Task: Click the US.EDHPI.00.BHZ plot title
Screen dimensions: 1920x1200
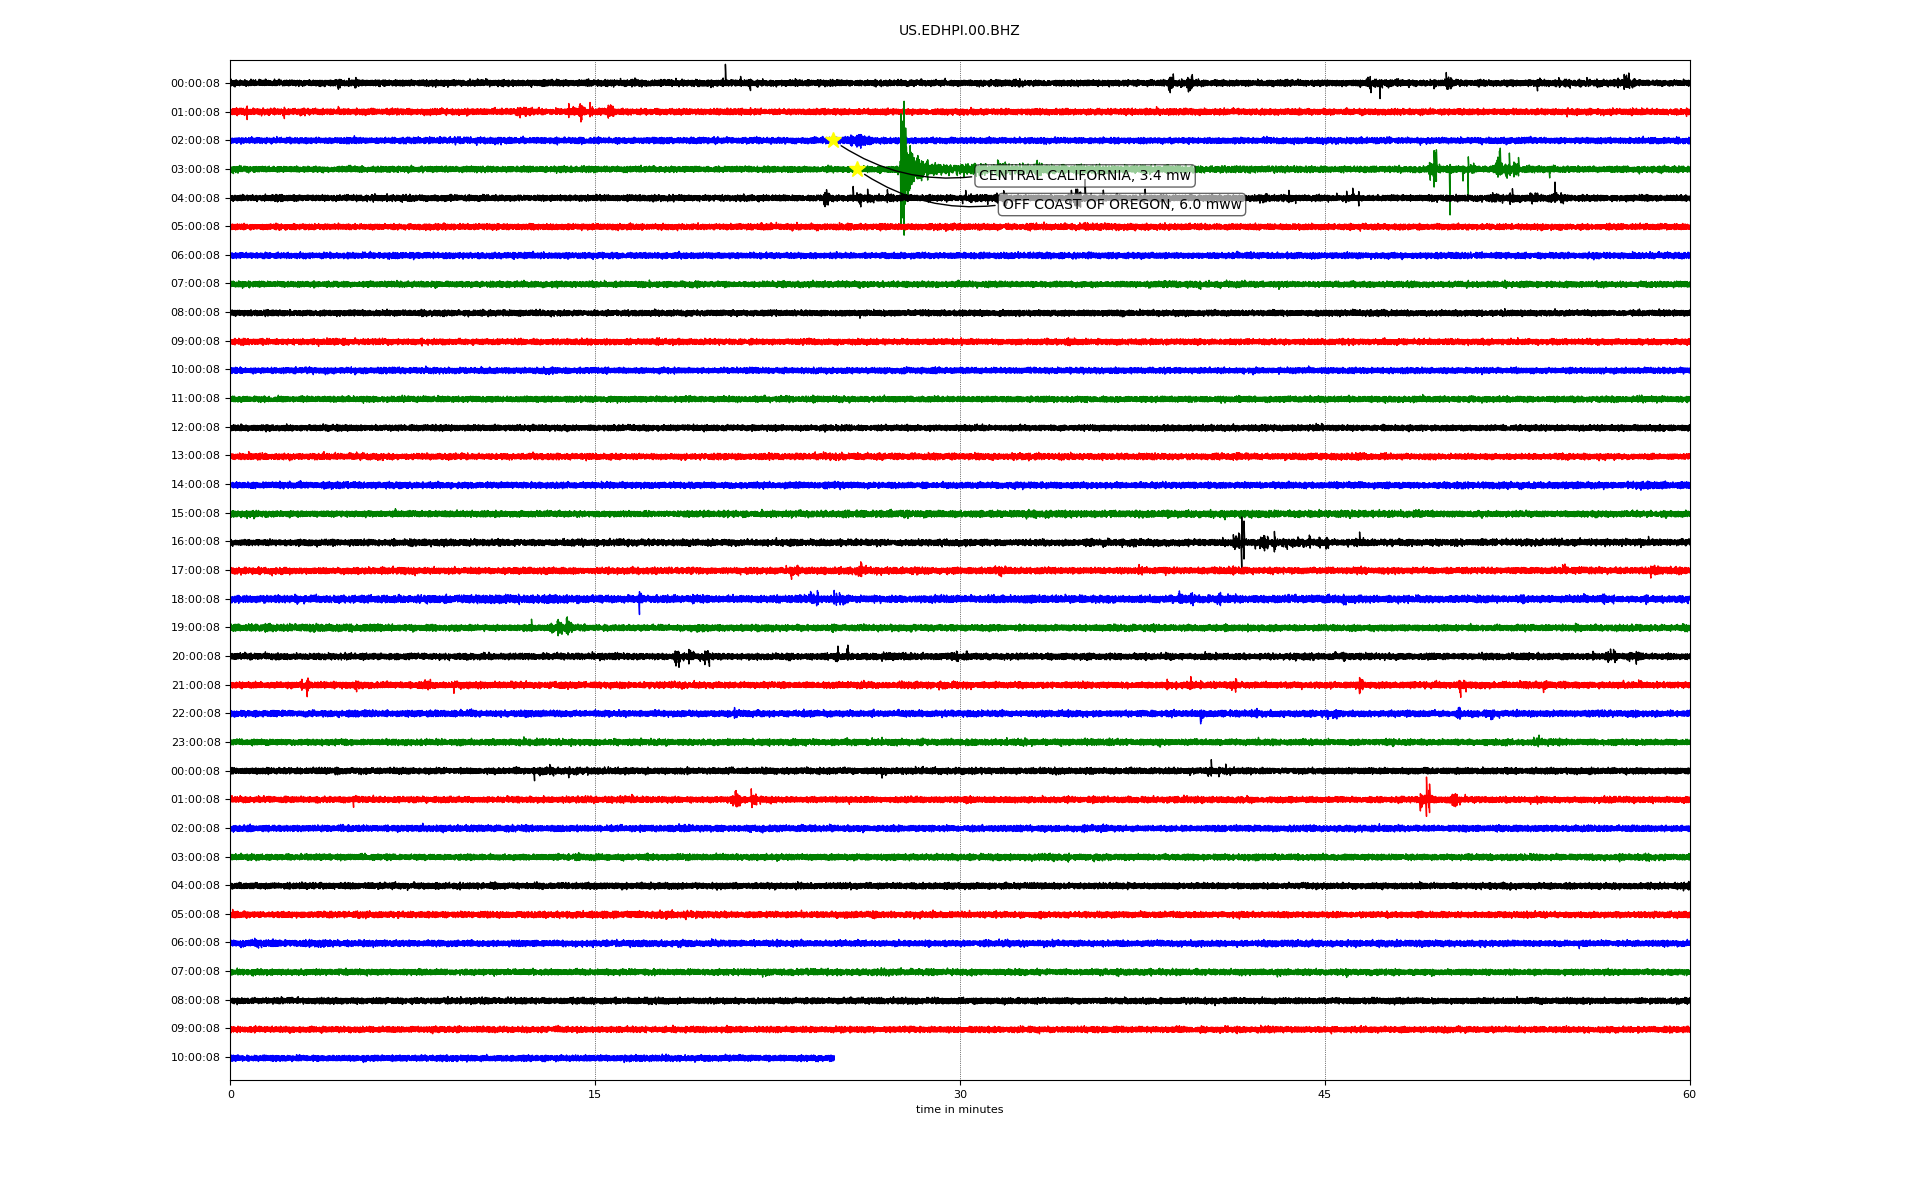Action: point(959,31)
